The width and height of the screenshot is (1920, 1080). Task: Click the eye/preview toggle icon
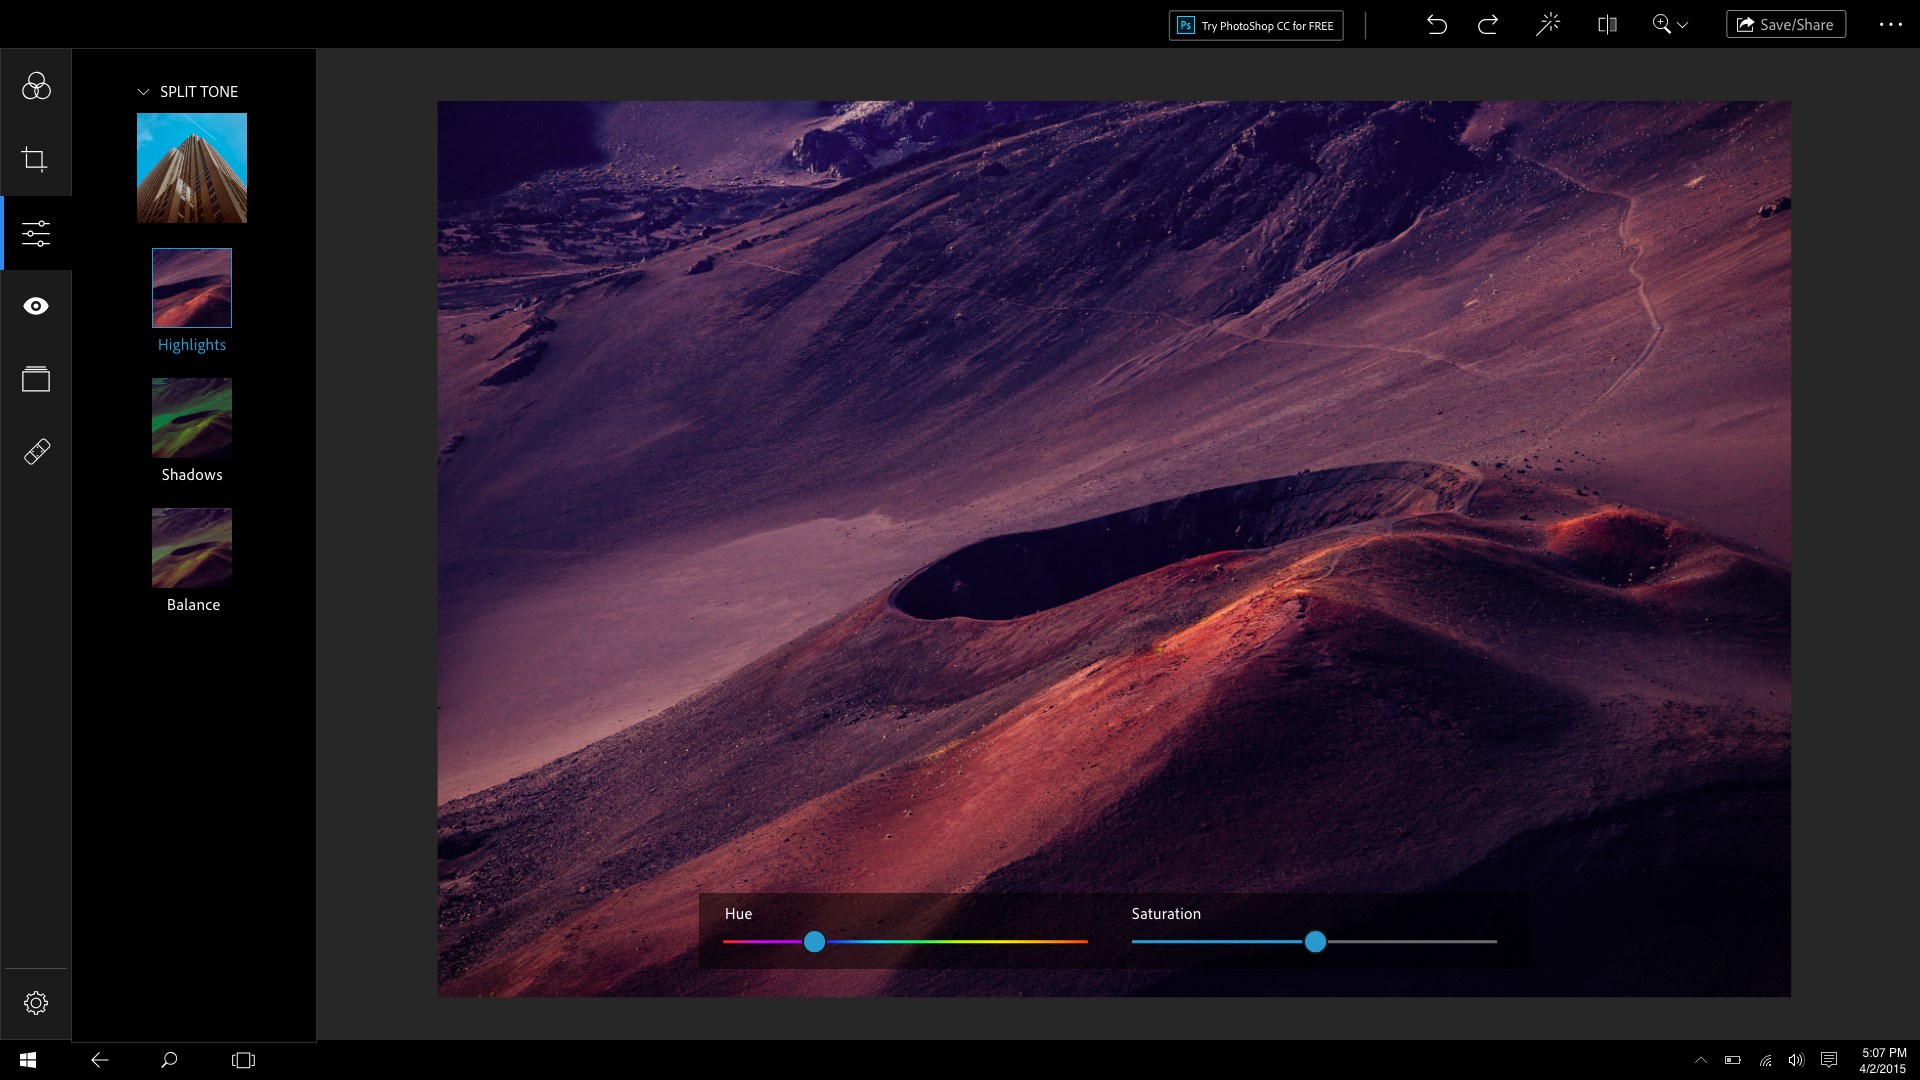(x=36, y=306)
